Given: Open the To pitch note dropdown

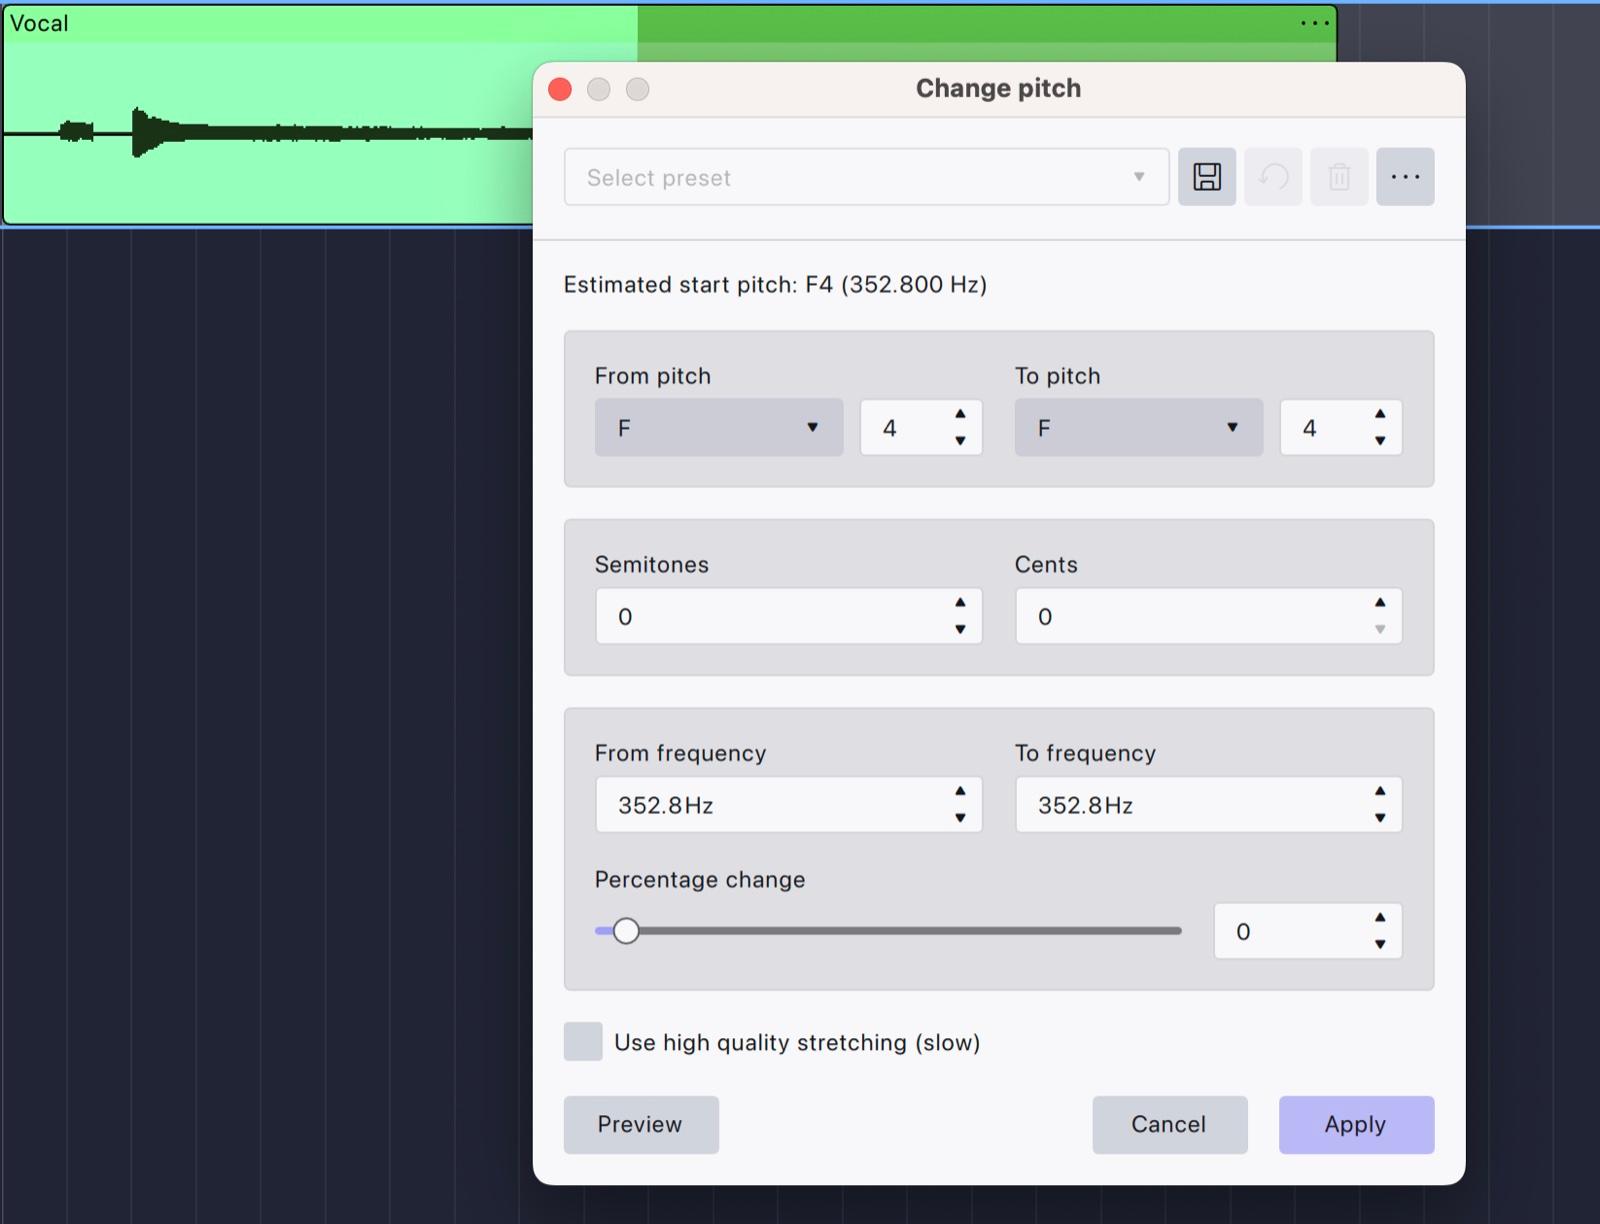Looking at the screenshot, I should click(x=1139, y=428).
